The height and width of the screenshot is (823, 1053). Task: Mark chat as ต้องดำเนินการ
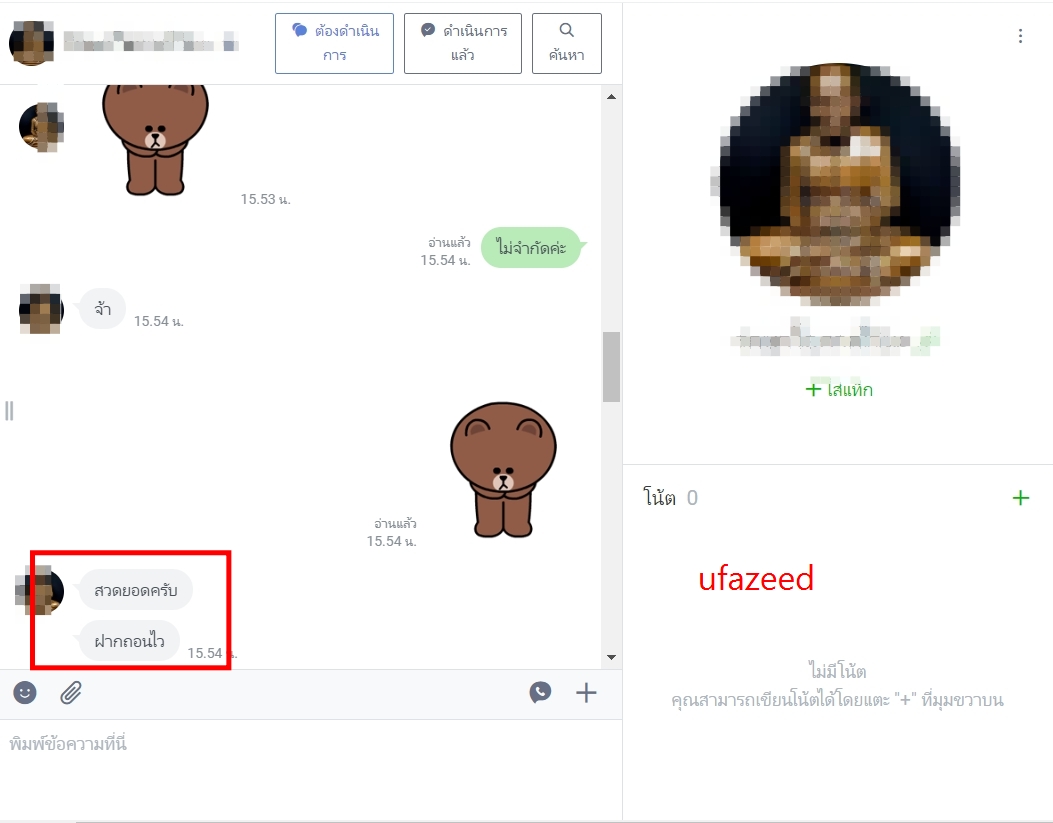(x=334, y=43)
